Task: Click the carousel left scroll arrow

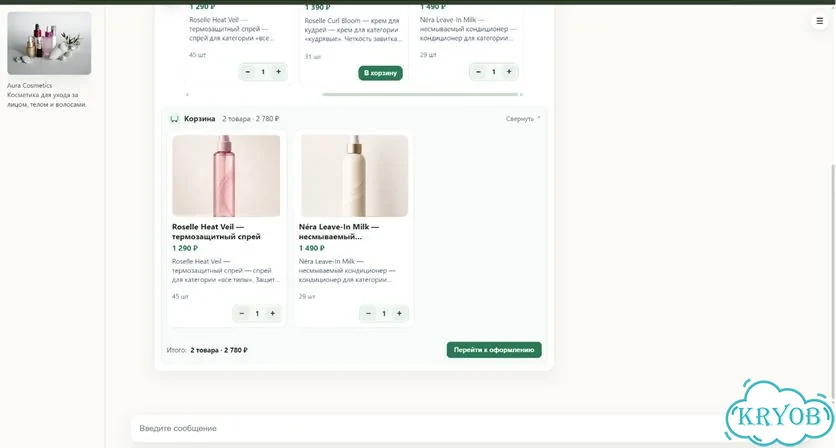Action: [x=187, y=94]
